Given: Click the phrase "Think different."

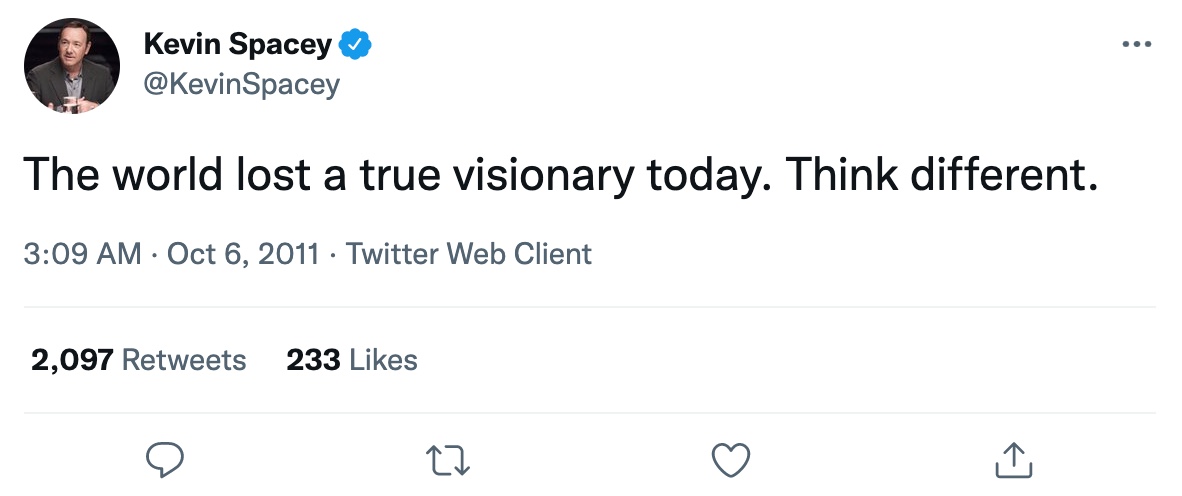Looking at the screenshot, I should click(942, 176).
